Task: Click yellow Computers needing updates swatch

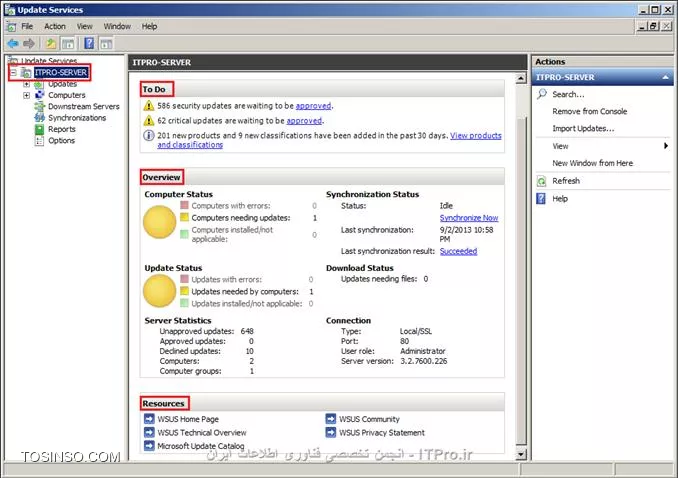Action: pos(185,217)
